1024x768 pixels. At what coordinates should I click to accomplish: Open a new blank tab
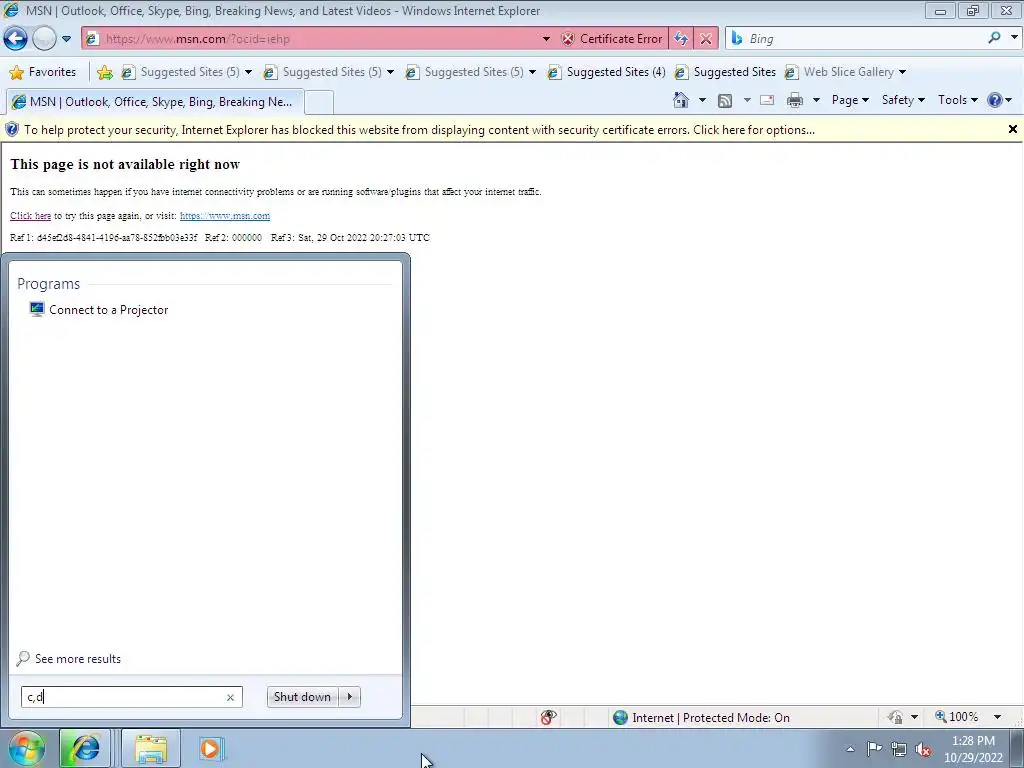point(319,103)
